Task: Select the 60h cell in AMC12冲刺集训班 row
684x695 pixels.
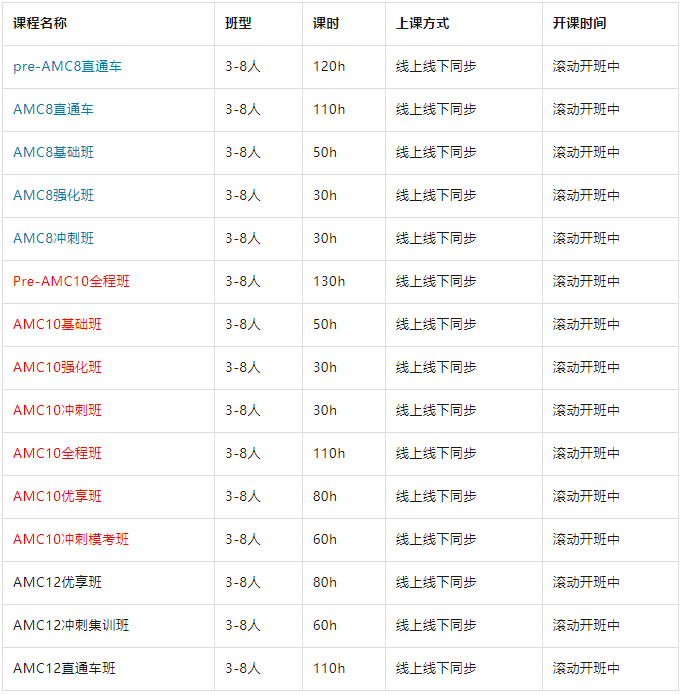Action: (344, 626)
